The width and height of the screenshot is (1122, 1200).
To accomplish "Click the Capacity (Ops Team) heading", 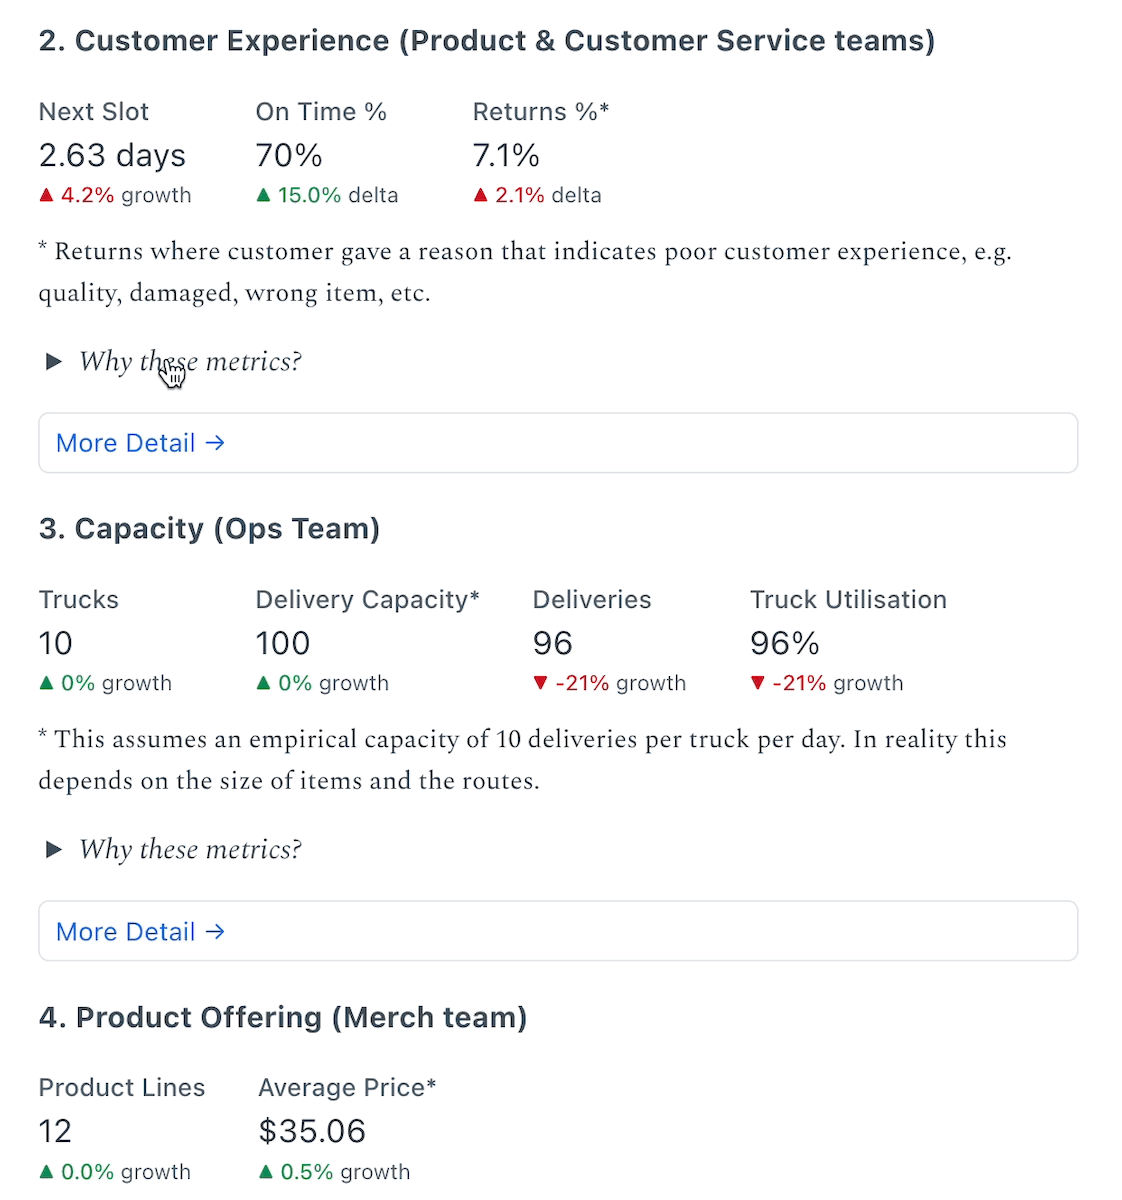I will click(209, 529).
